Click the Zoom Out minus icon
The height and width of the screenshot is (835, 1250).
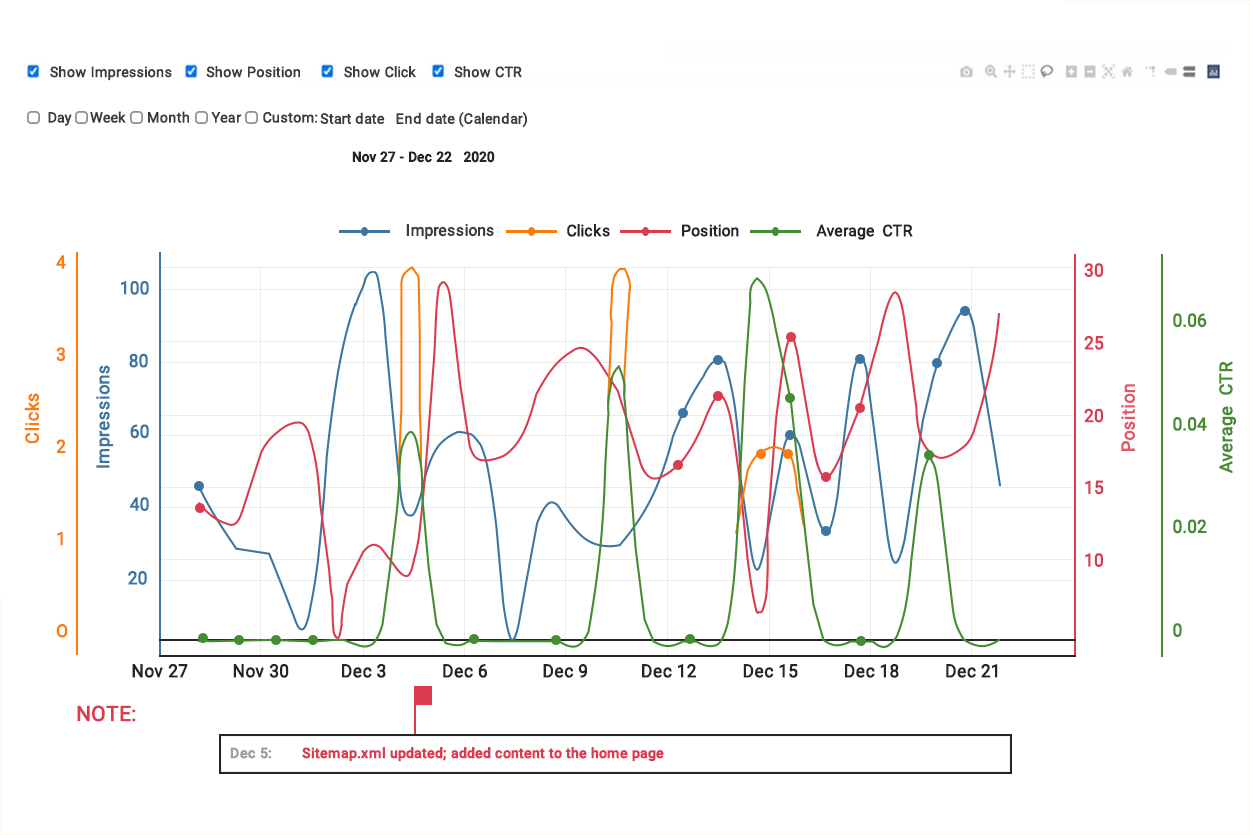click(x=1090, y=72)
